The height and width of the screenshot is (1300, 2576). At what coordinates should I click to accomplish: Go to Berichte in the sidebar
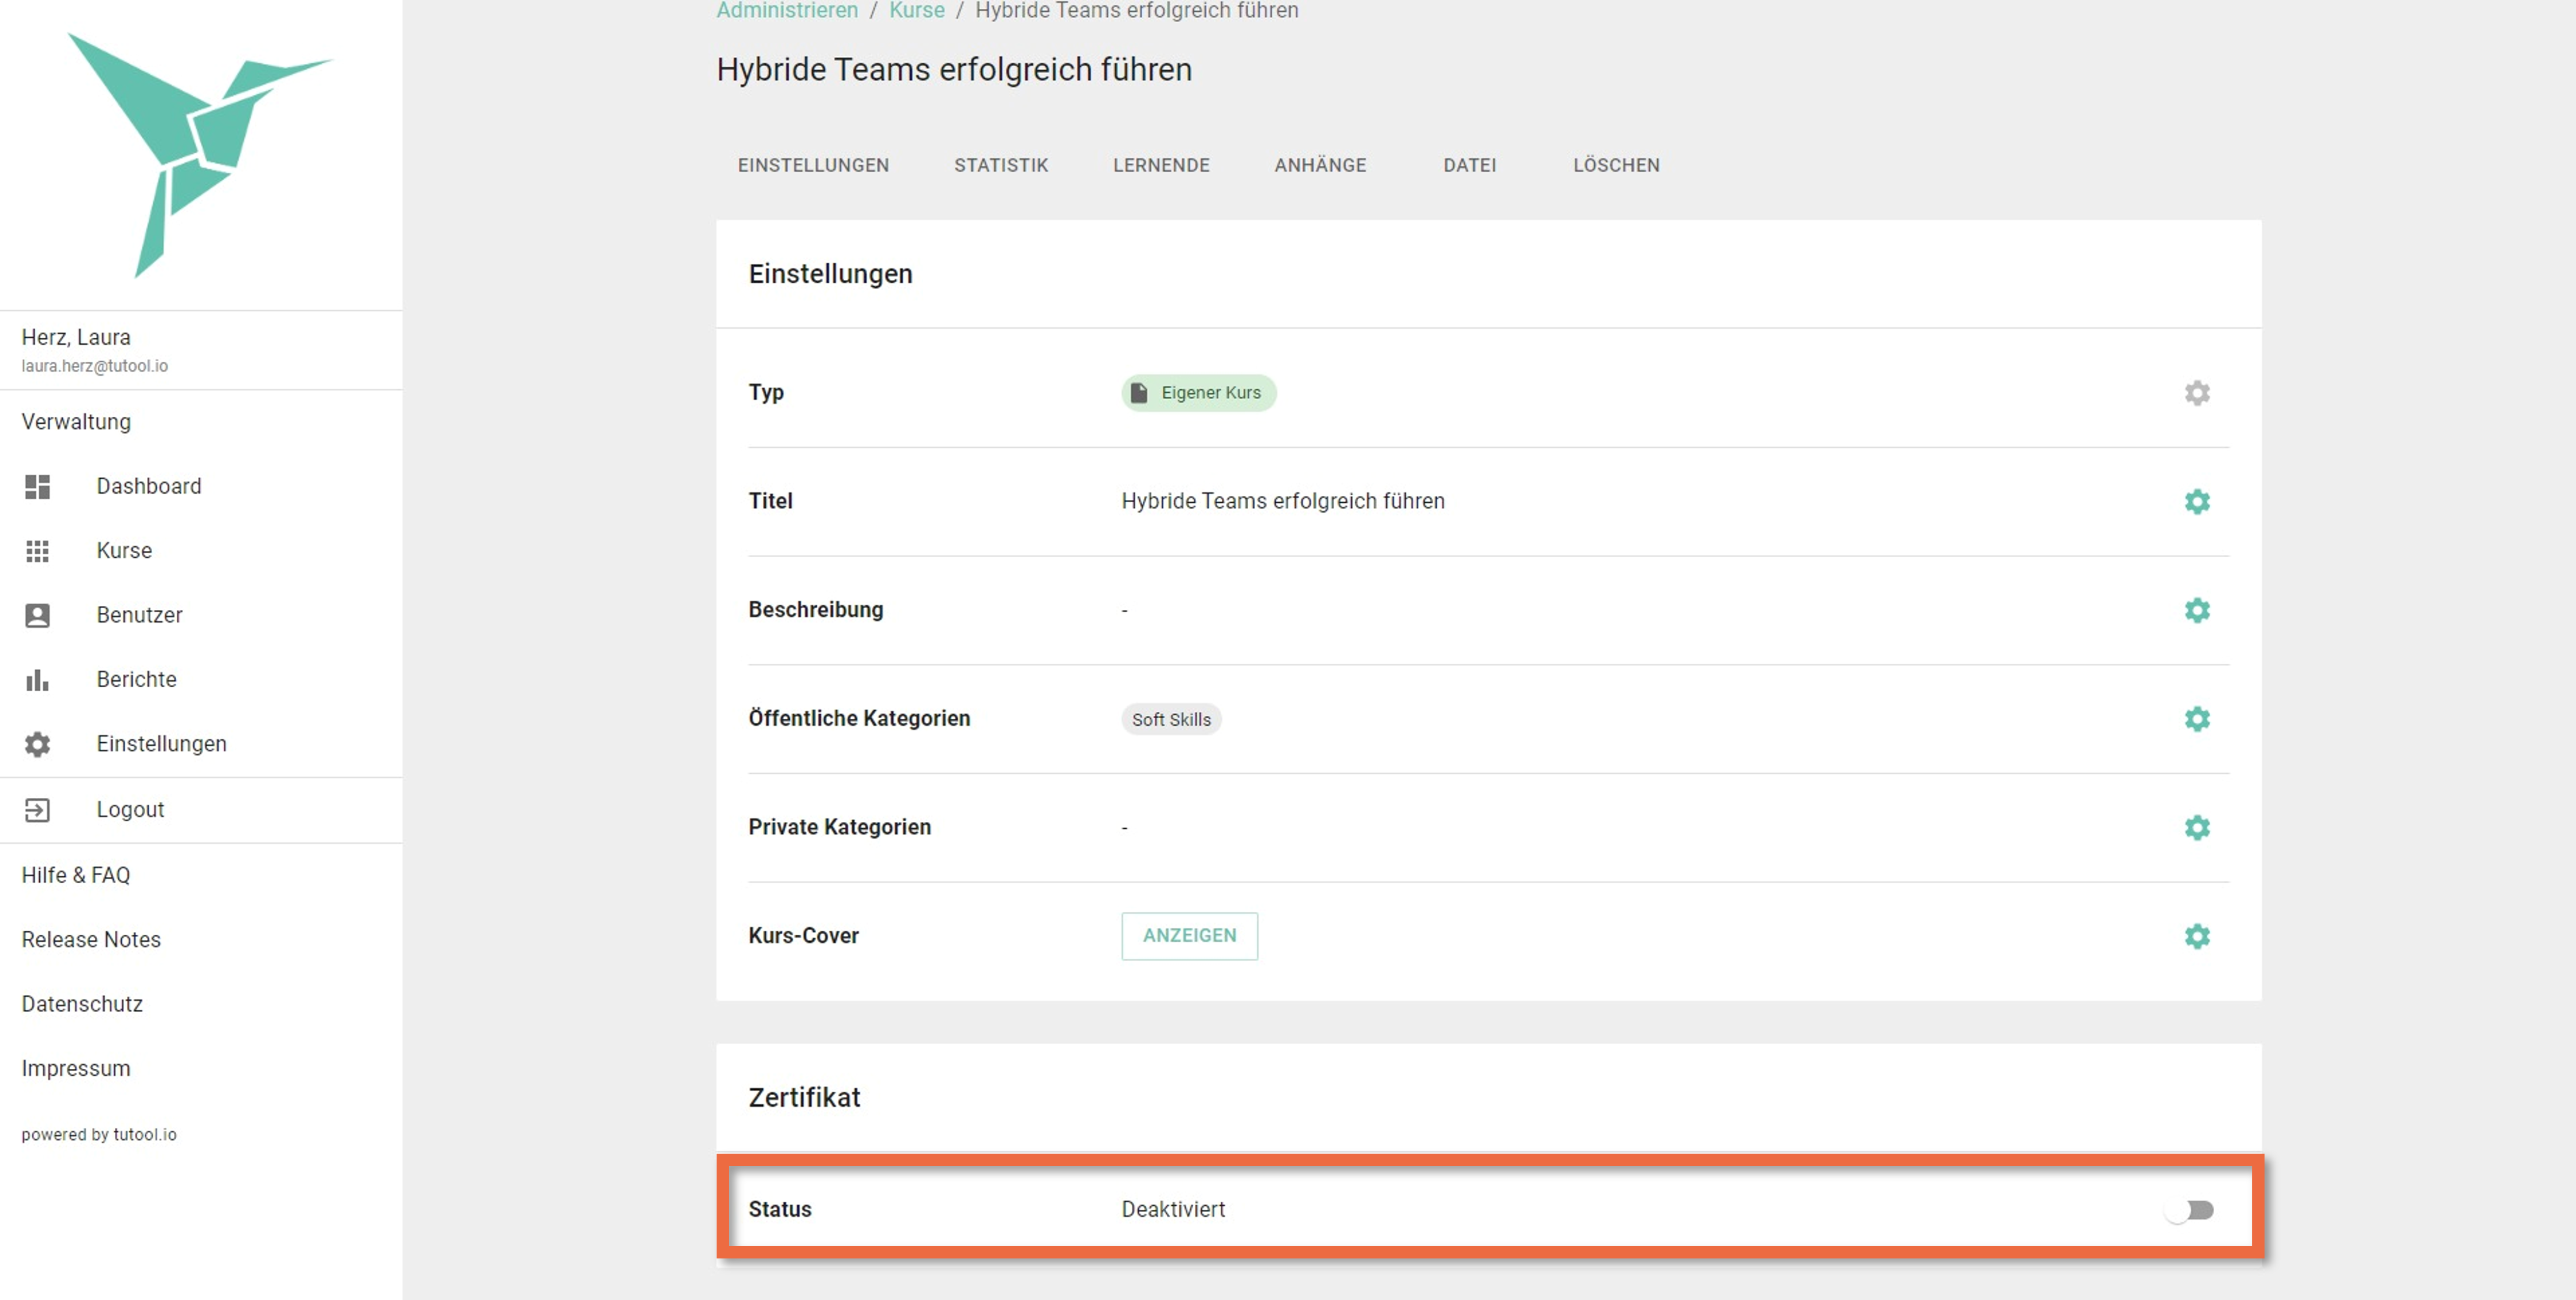coord(136,679)
